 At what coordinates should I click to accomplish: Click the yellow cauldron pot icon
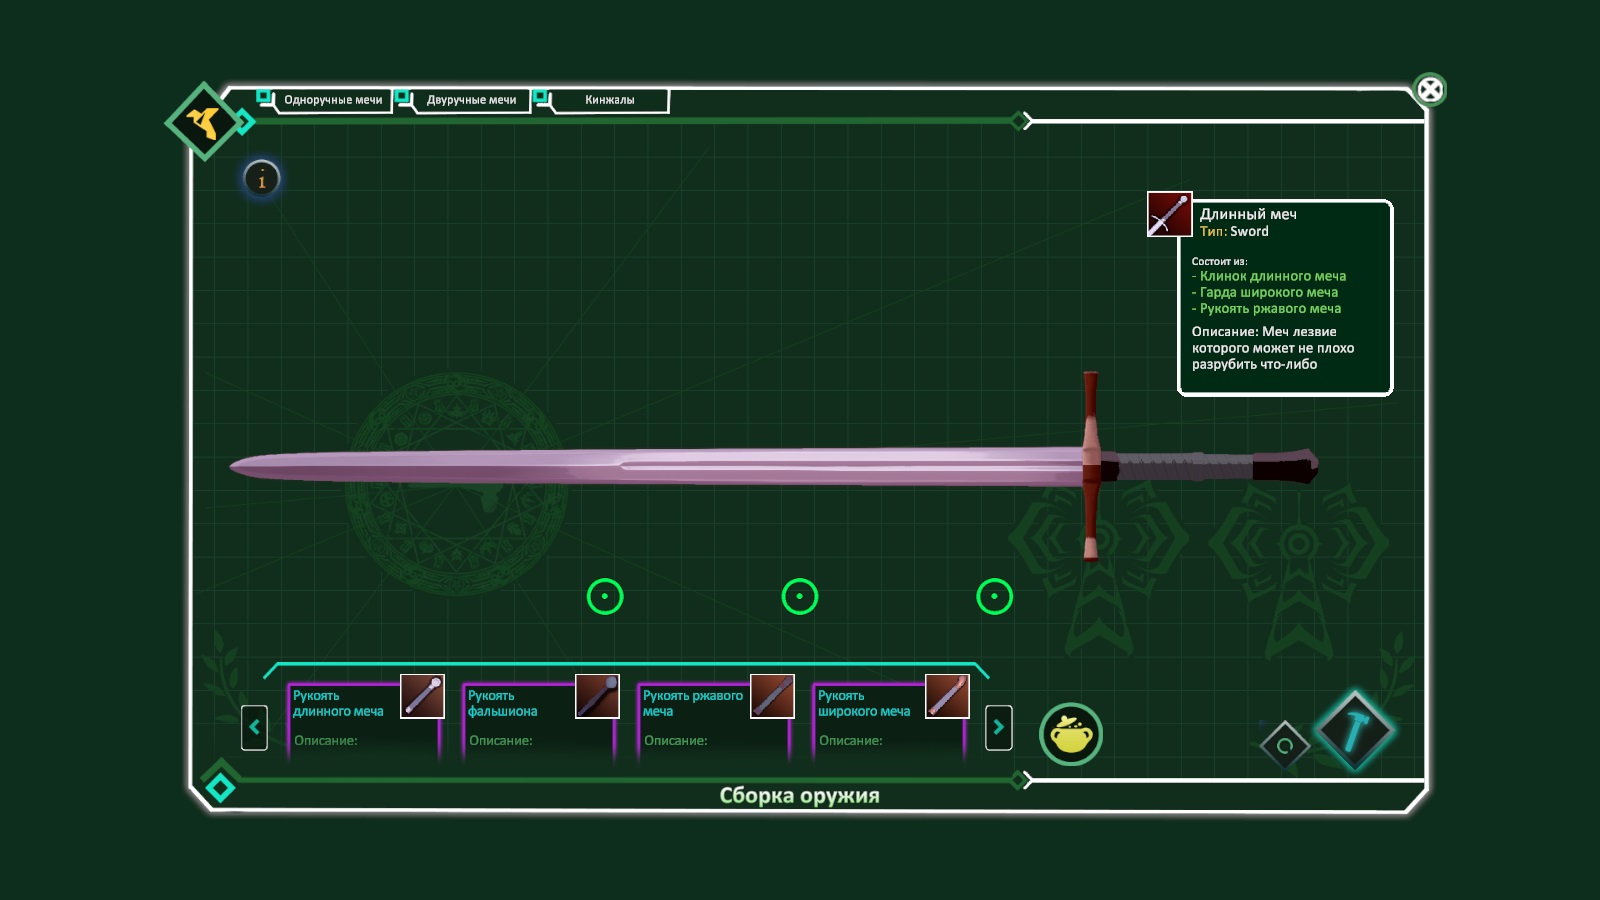pos(1070,735)
